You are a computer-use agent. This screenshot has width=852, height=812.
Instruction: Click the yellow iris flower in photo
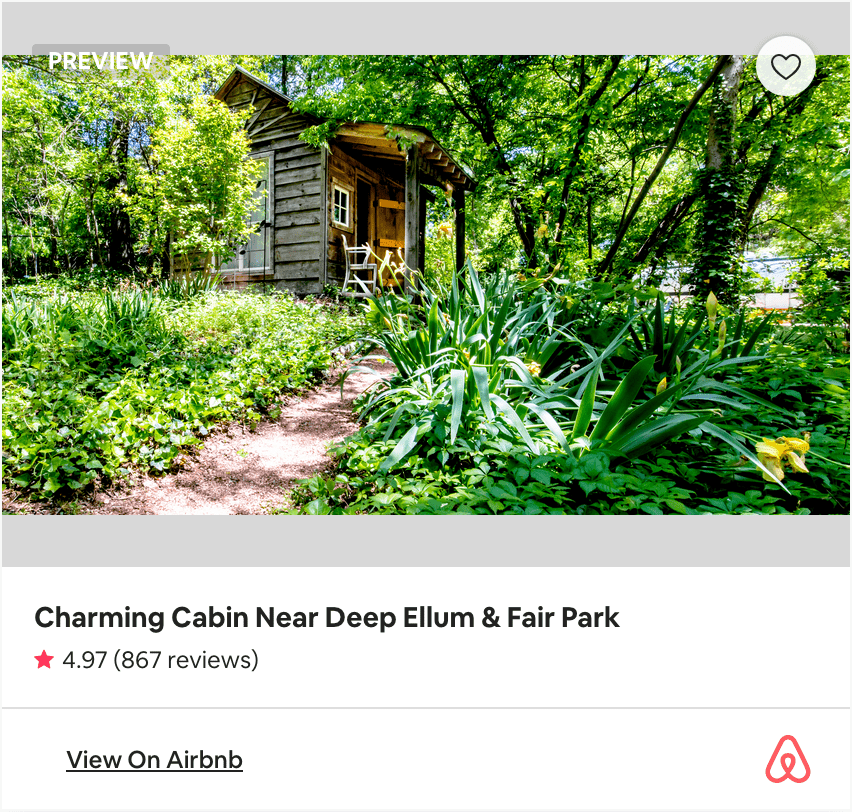pyautogui.click(x=782, y=455)
